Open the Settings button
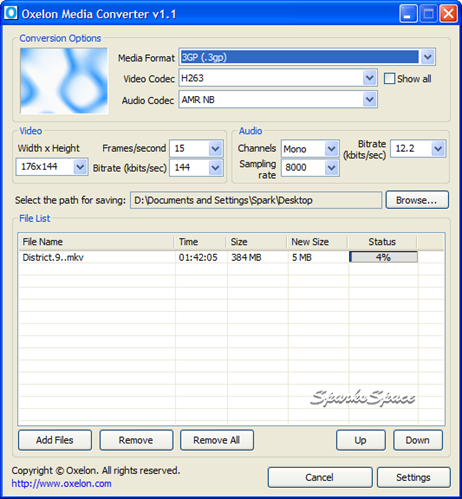 click(x=414, y=477)
